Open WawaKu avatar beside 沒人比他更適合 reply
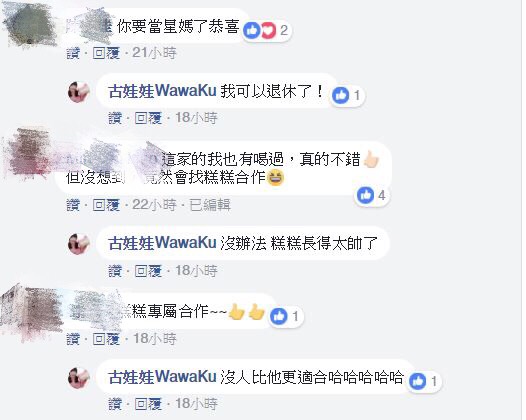Viewport: 526px width, 420px height. tap(79, 377)
